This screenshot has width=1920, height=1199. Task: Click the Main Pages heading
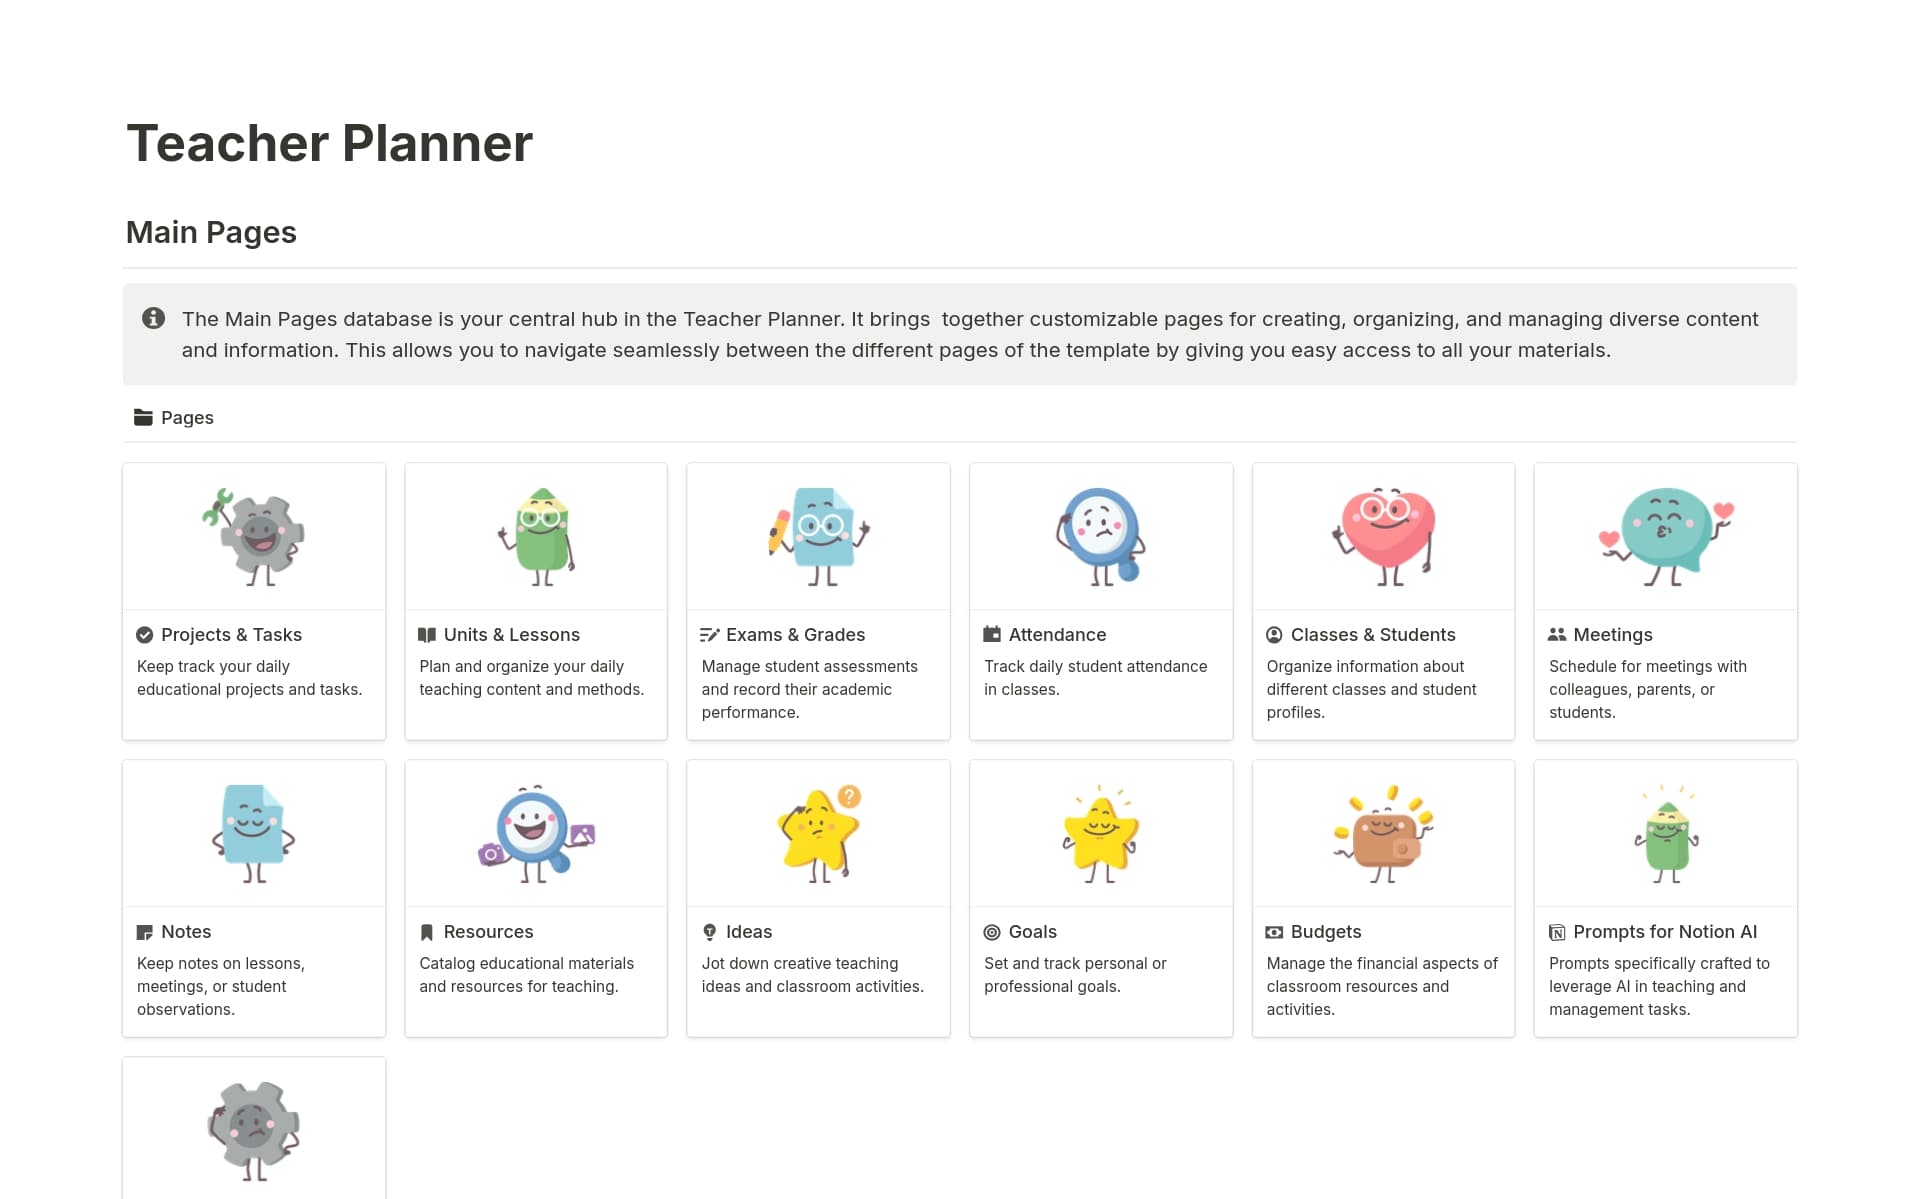(211, 232)
